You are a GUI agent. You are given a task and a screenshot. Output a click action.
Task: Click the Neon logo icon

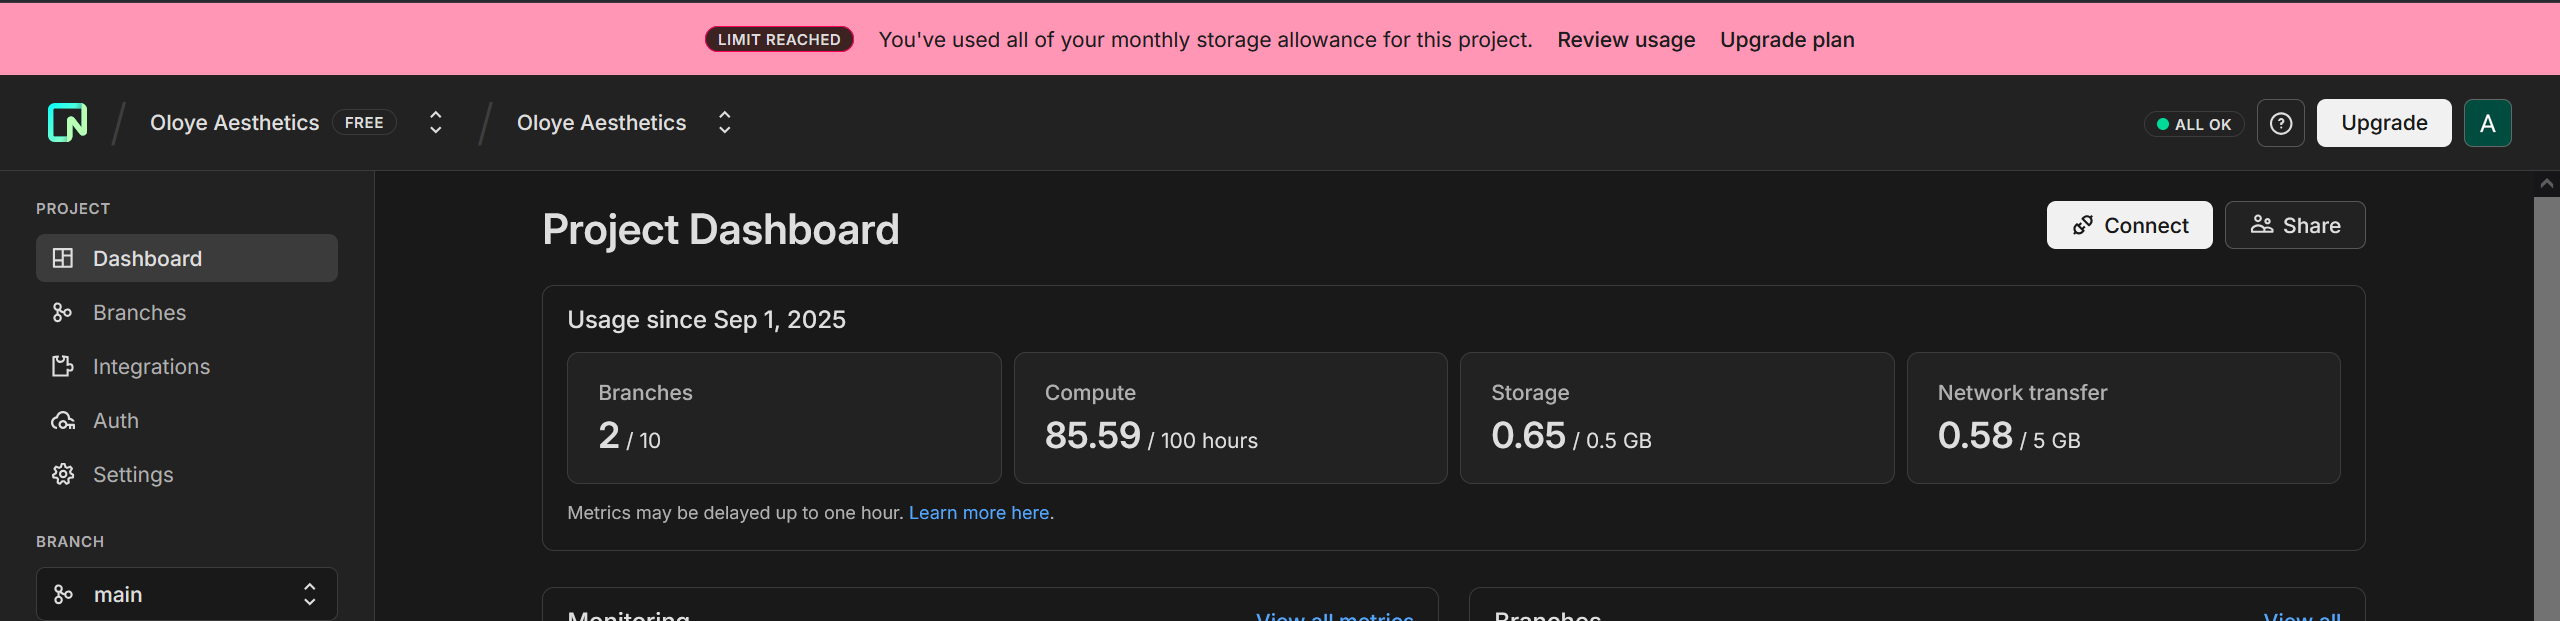pos(67,123)
